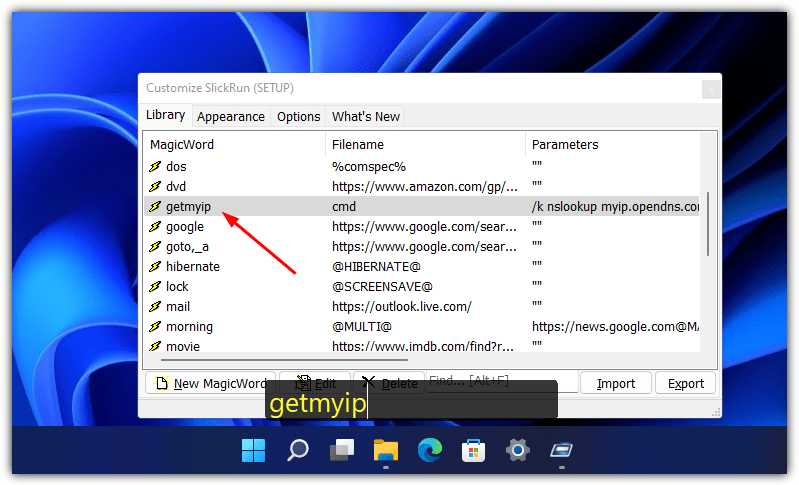This screenshot has height=485, width=799.
Task: Select the movie MagicWord row
Action: [422, 346]
